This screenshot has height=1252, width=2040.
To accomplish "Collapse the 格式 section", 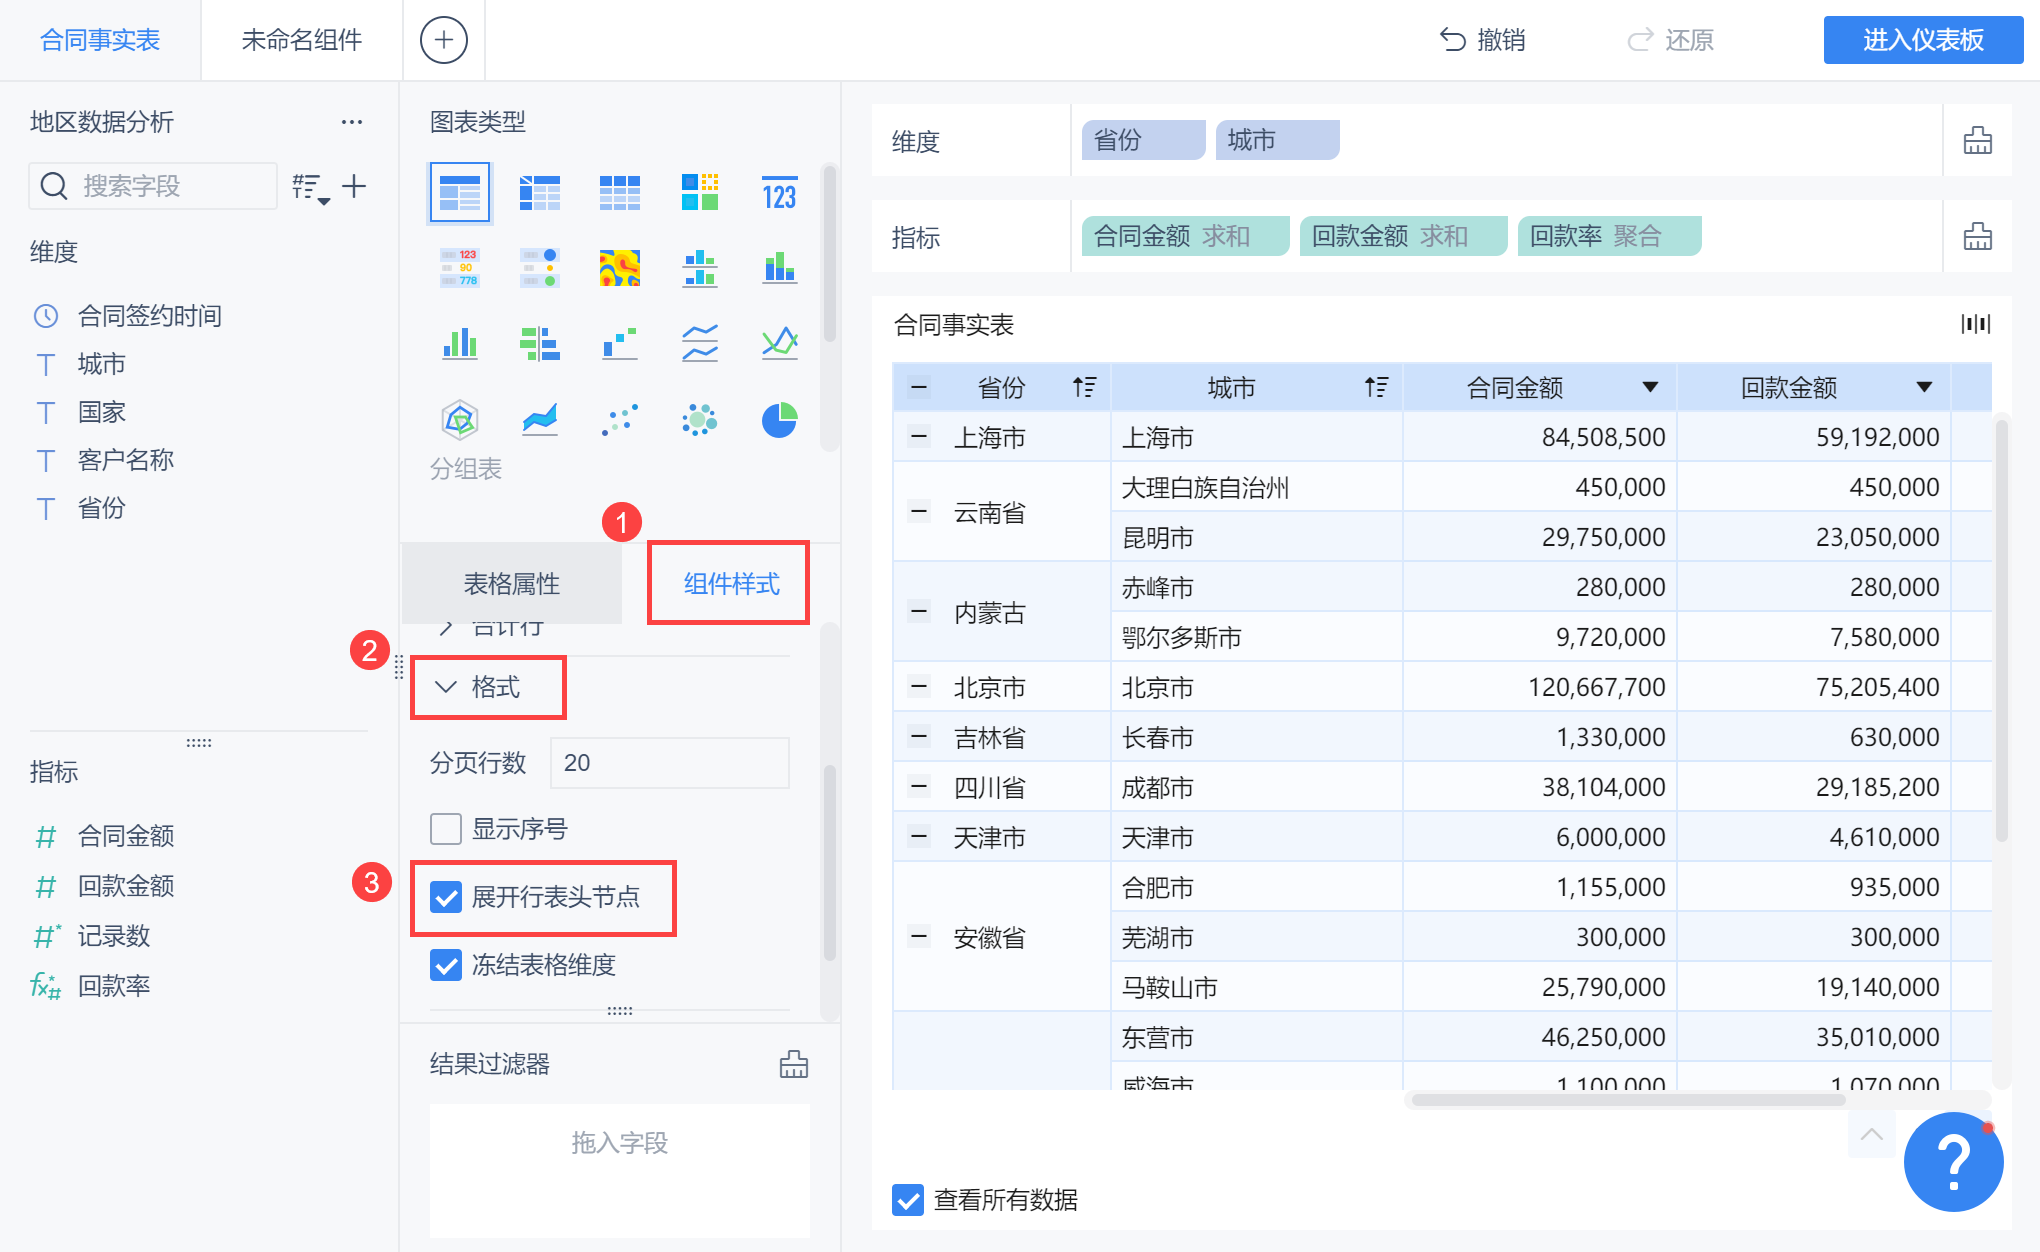I will point(446,687).
